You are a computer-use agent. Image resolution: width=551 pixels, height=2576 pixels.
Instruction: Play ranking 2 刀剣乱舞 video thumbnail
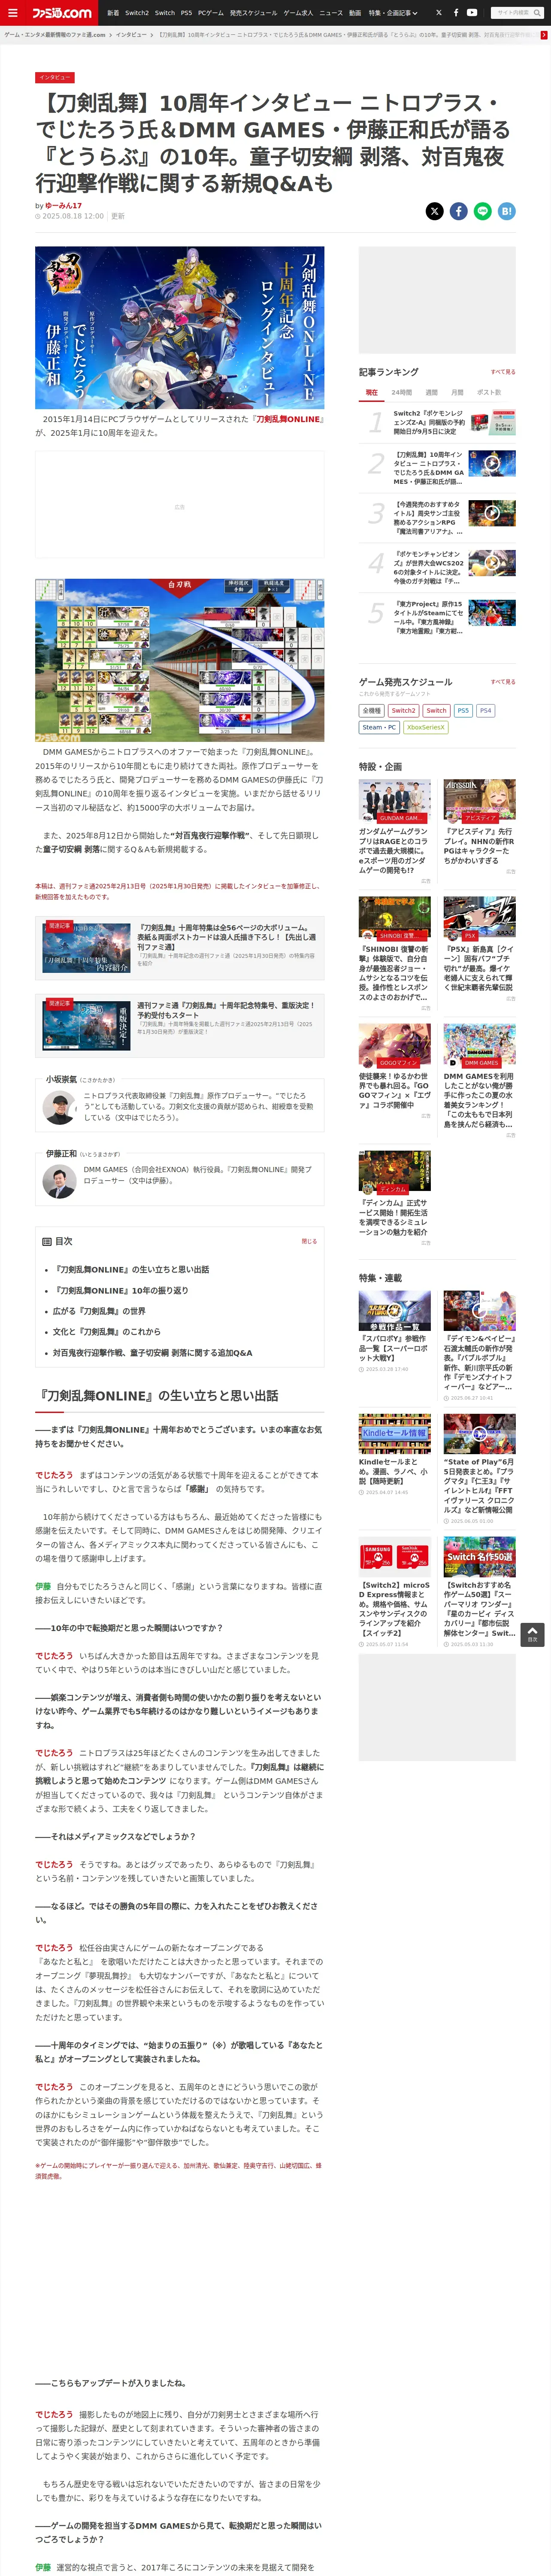[x=492, y=463]
